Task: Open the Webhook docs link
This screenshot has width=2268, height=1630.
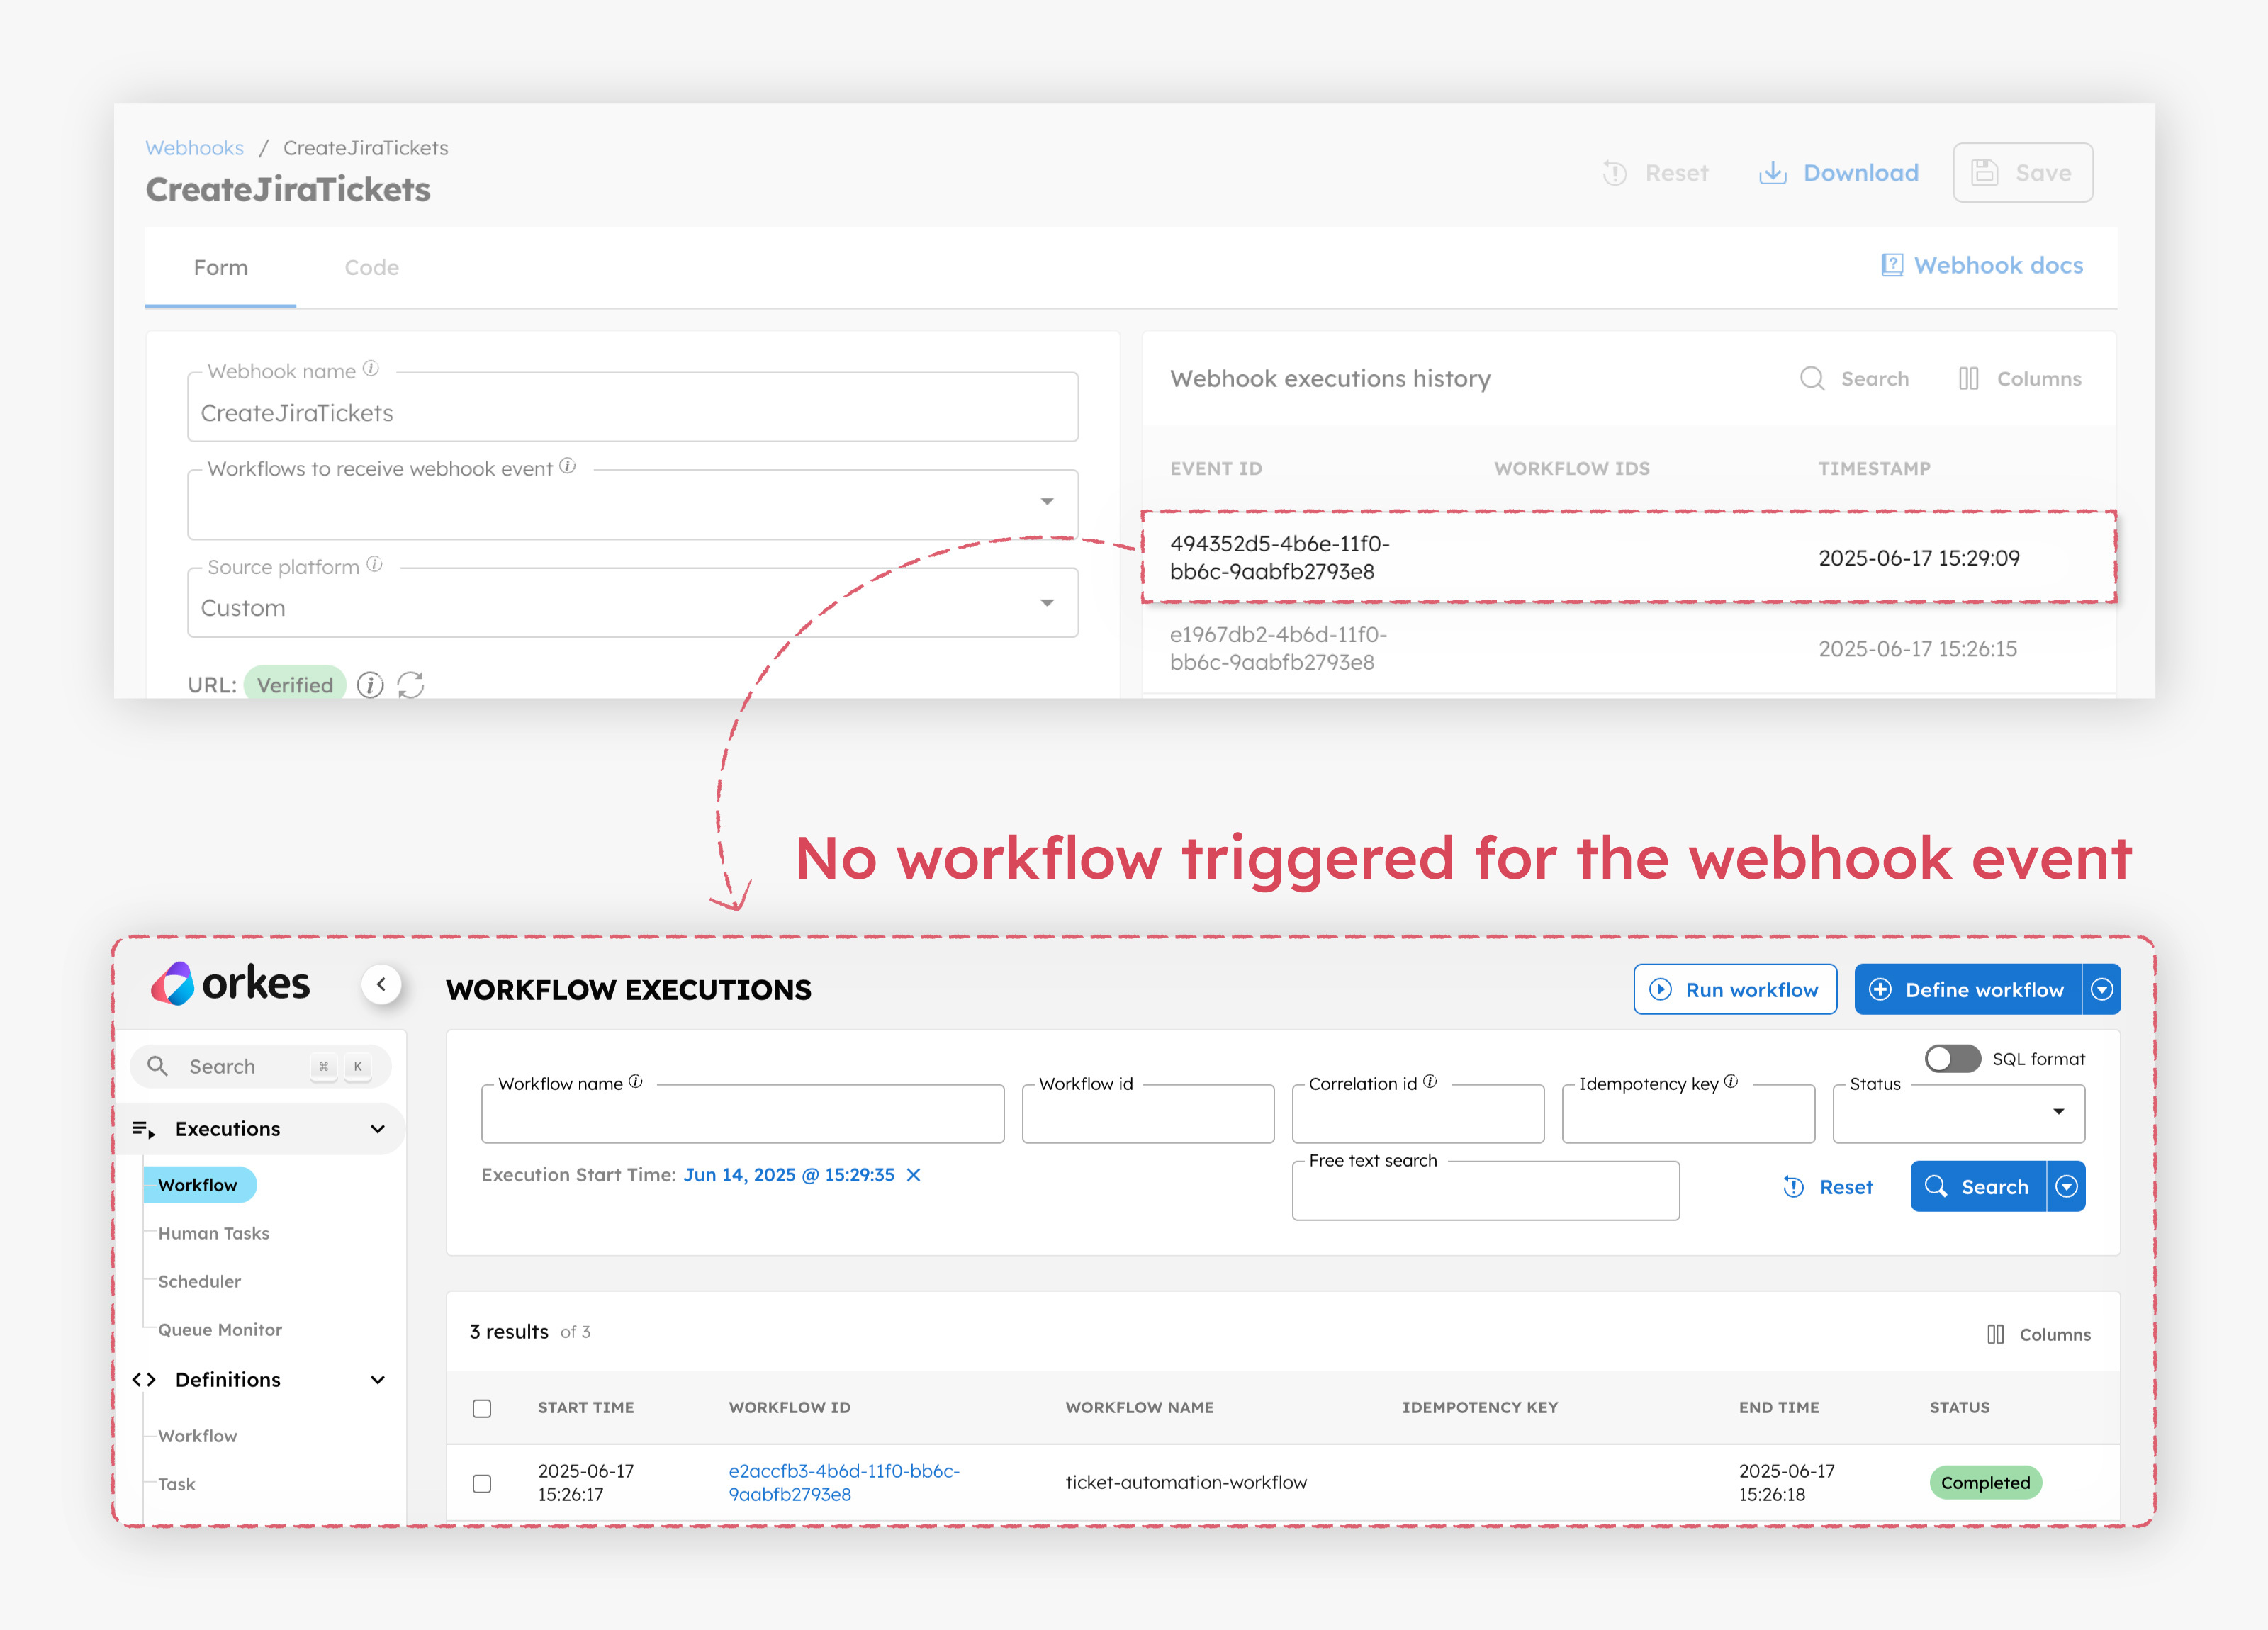Action: (x=1982, y=265)
